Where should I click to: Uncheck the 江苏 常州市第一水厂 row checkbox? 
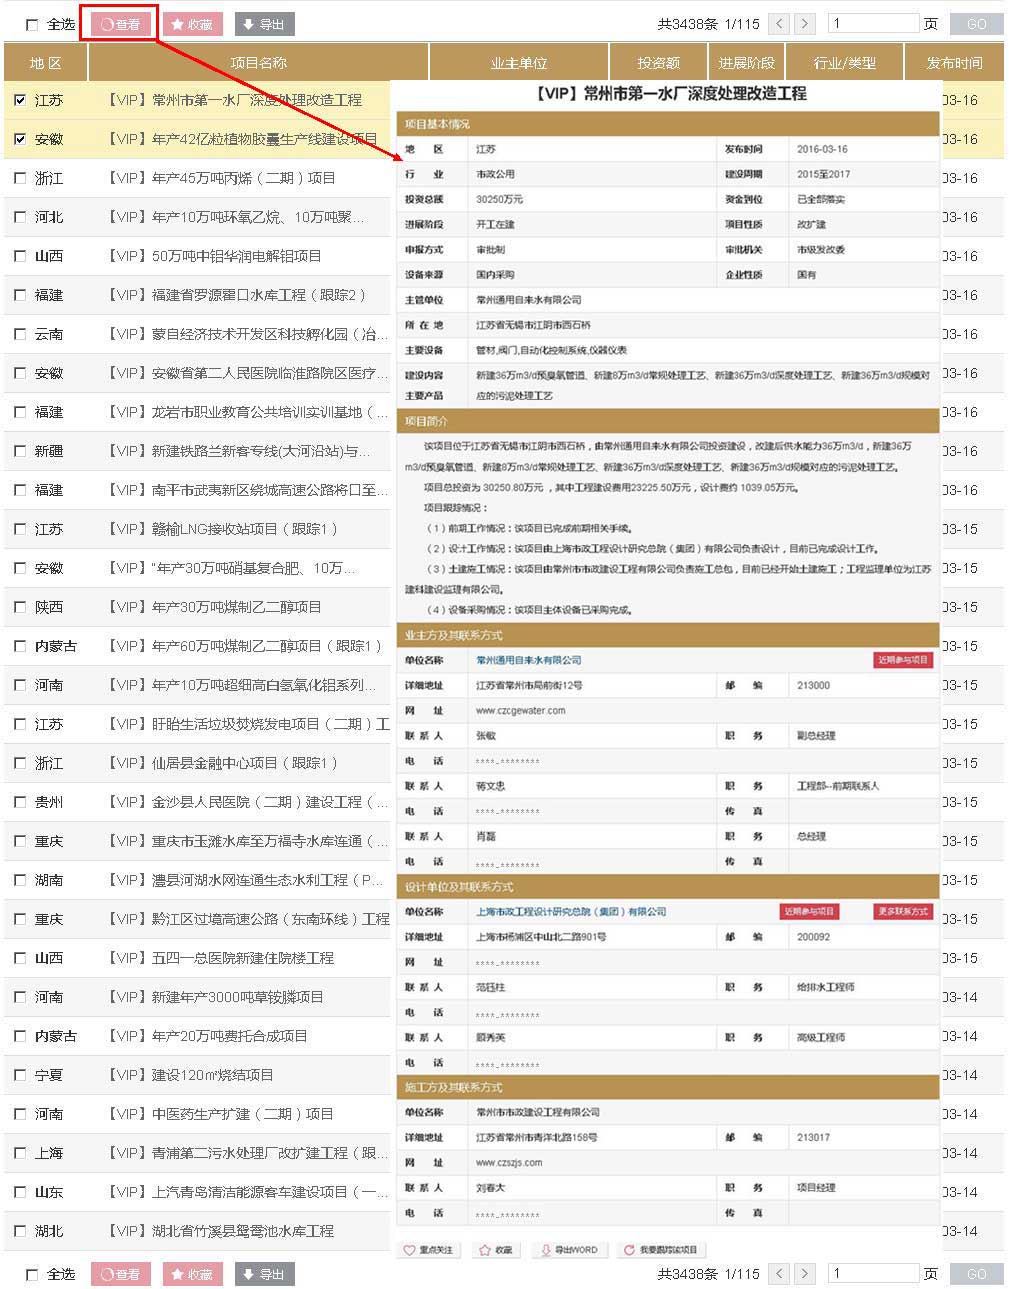click(20, 100)
